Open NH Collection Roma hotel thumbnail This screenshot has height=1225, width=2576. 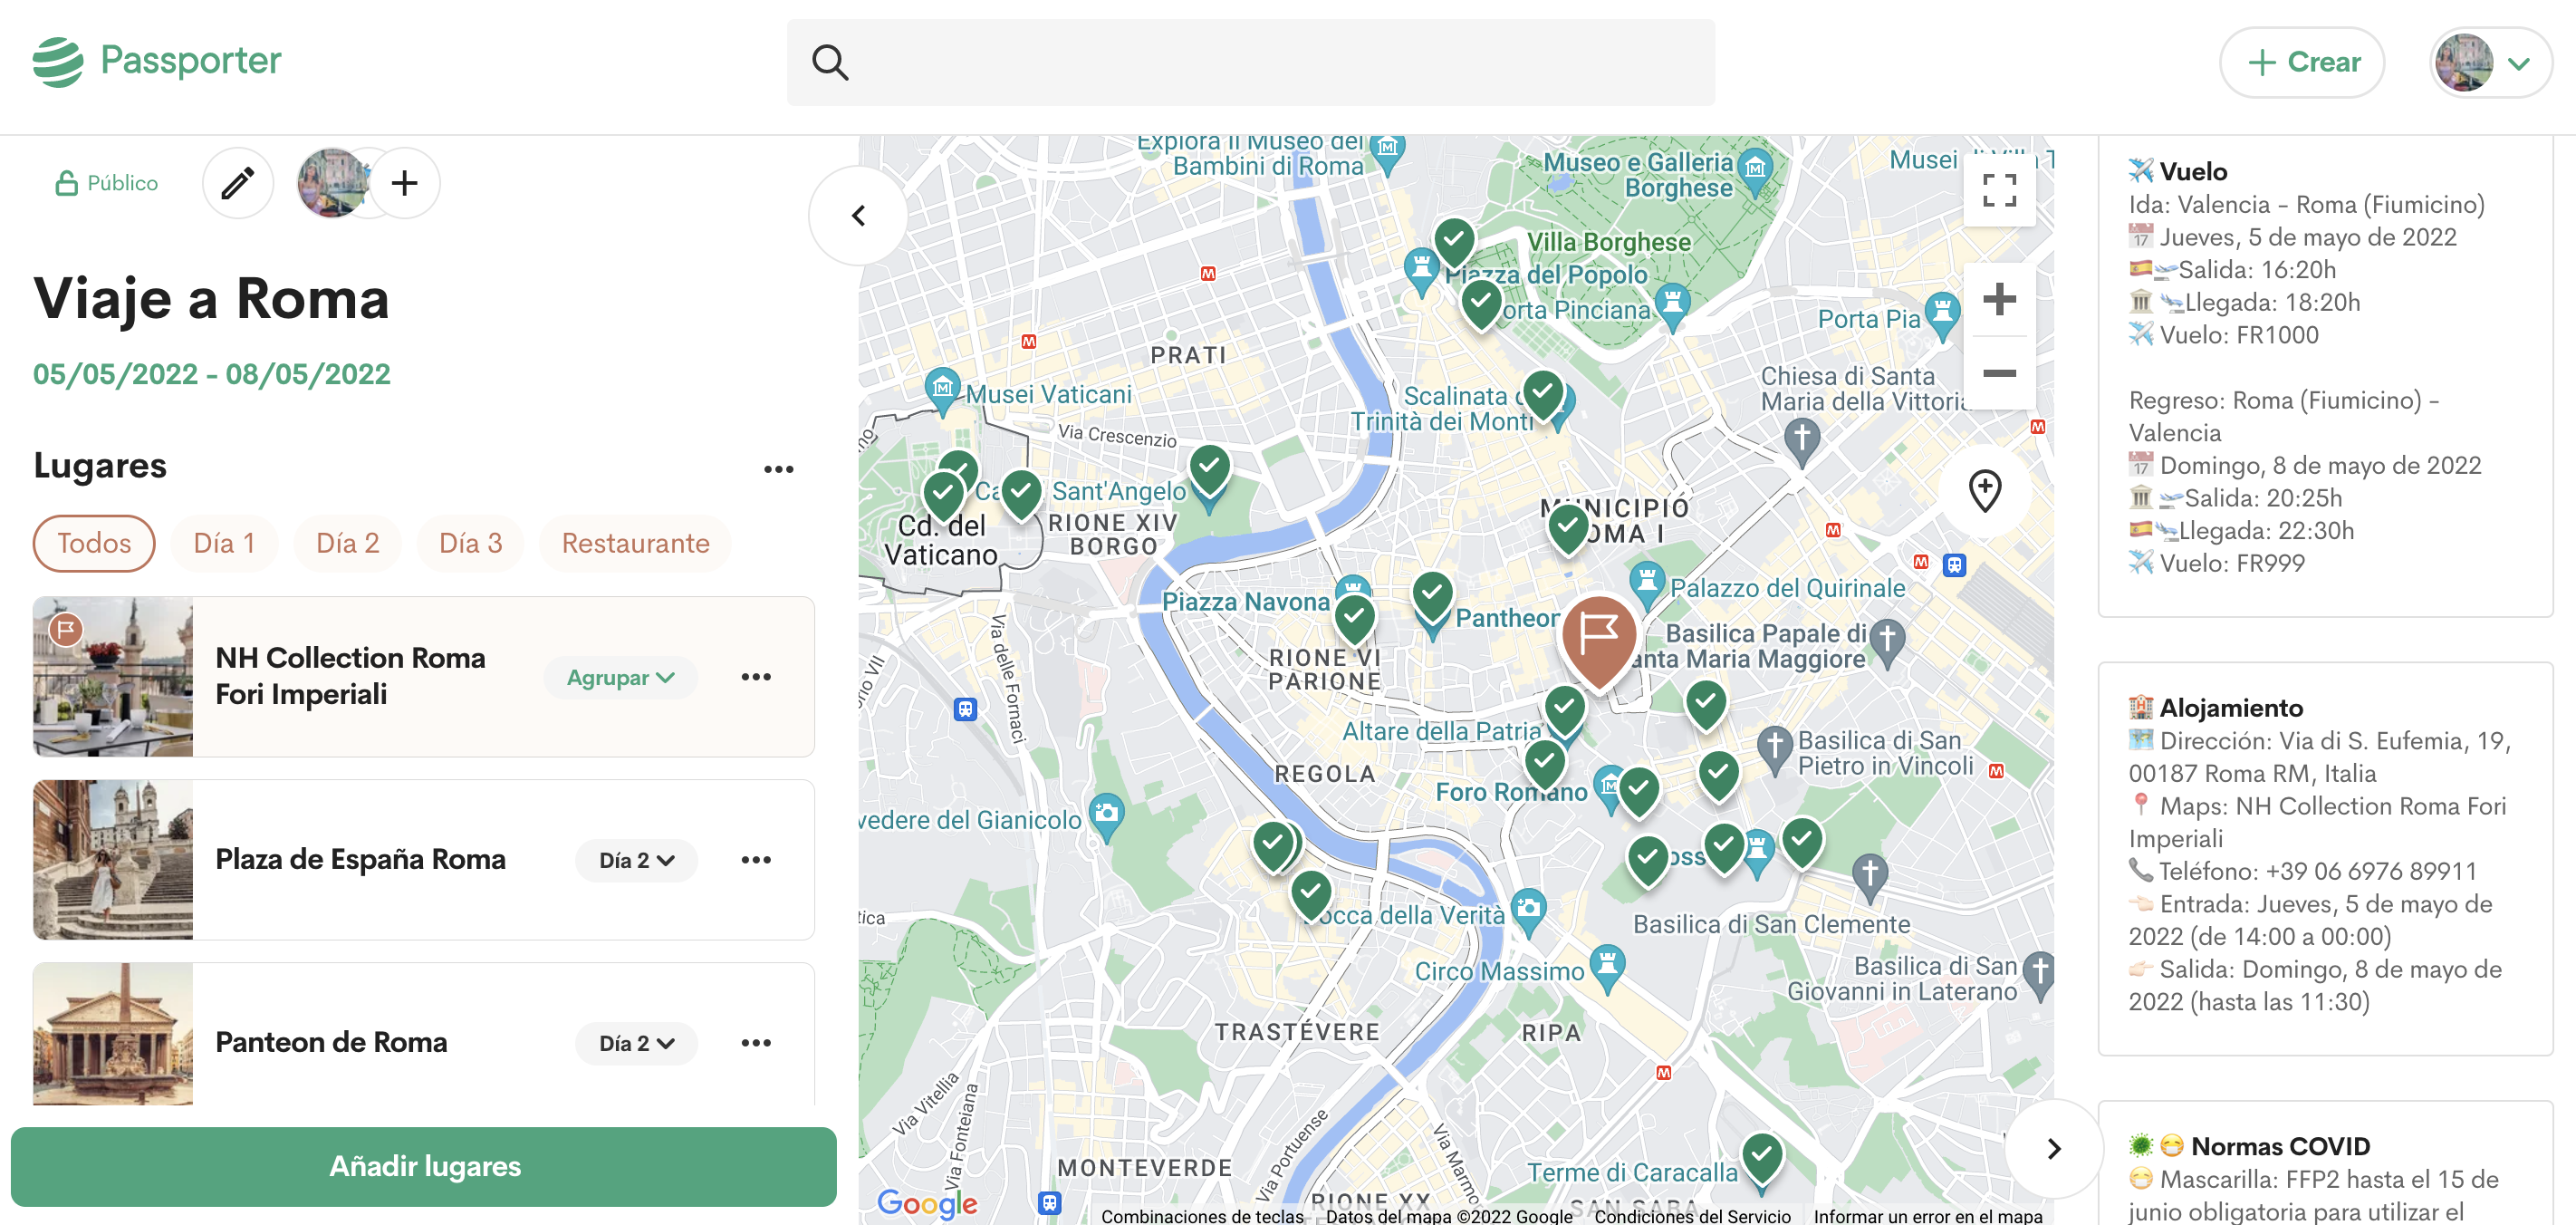click(x=113, y=677)
